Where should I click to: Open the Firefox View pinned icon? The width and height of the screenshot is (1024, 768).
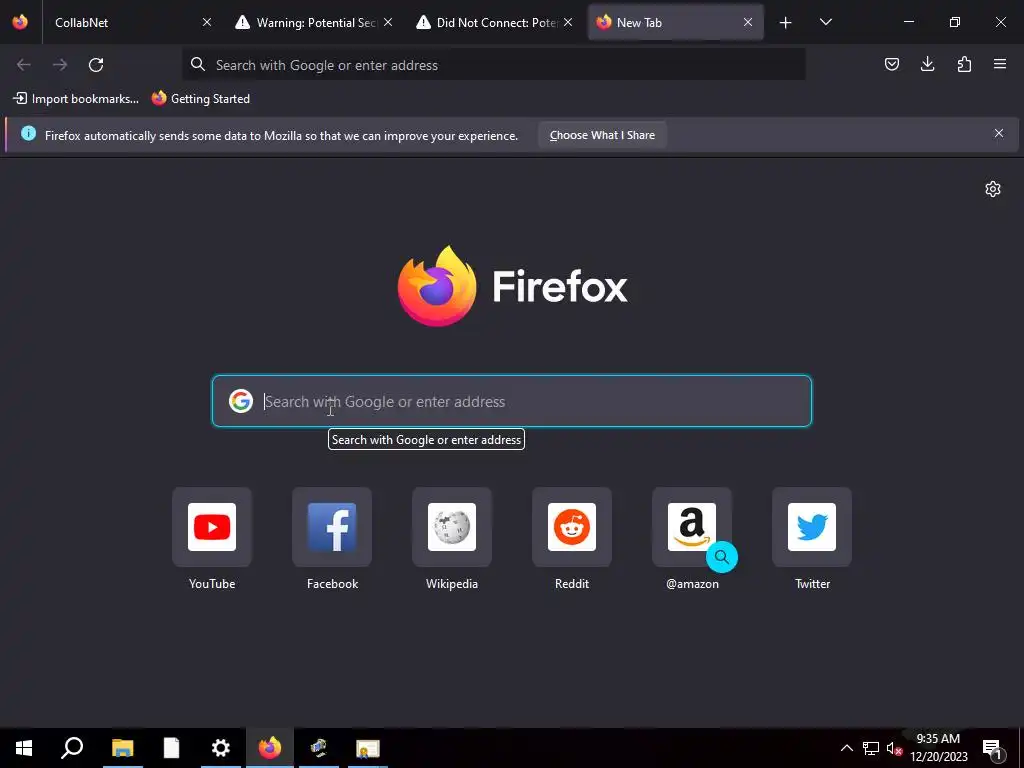[x=20, y=22]
